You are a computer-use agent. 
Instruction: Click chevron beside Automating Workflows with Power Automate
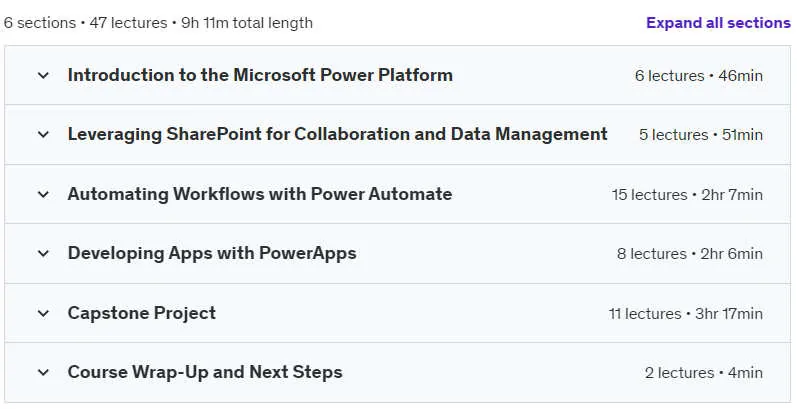(44, 194)
